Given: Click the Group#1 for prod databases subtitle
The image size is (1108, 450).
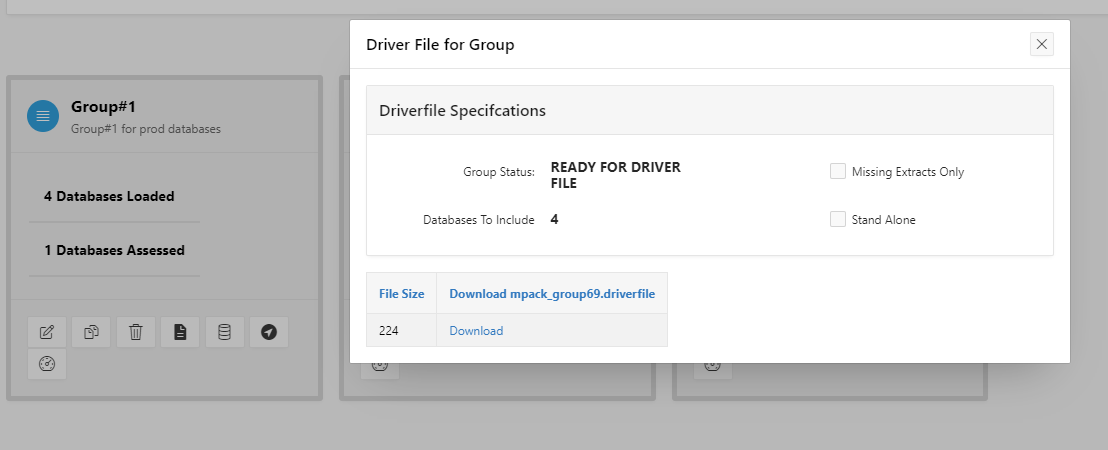Looking at the screenshot, I should coord(146,129).
